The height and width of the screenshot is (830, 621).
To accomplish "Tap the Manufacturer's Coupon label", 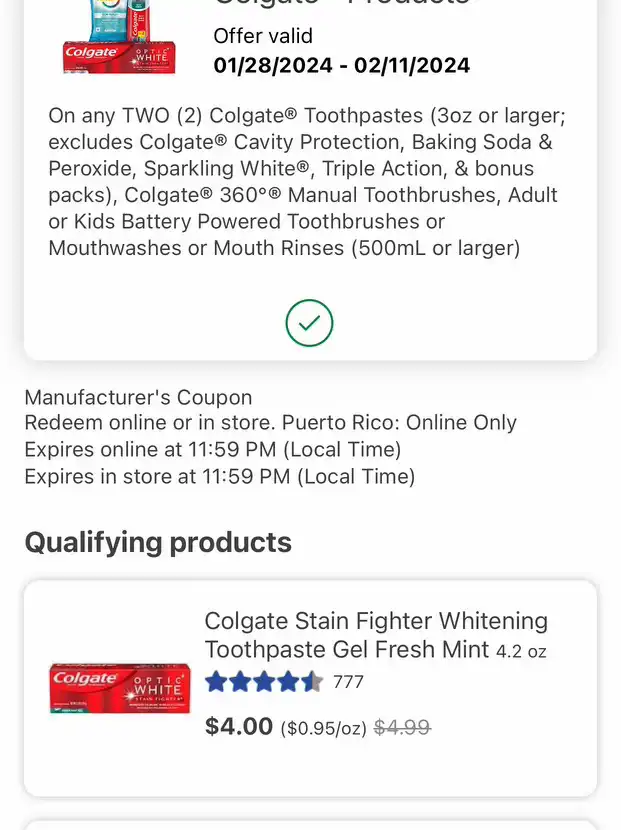I will [138, 397].
